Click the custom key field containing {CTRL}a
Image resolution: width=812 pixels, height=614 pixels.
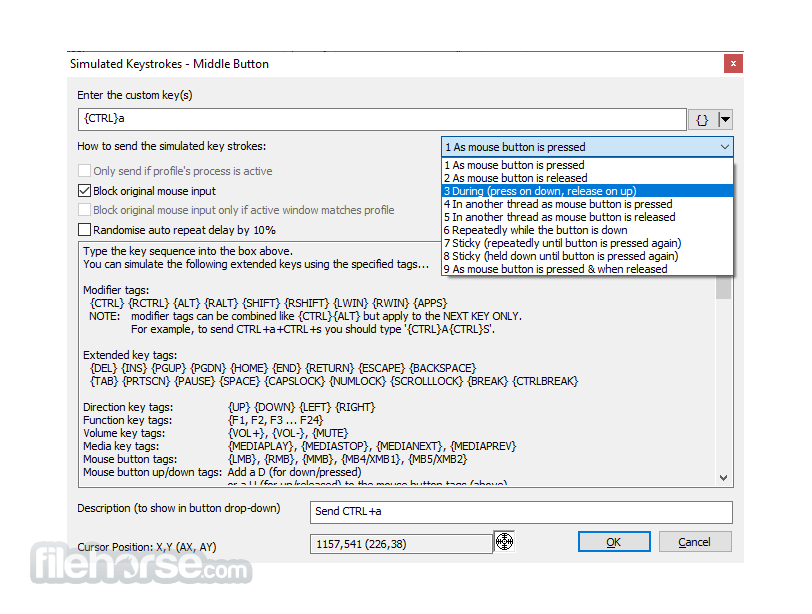point(380,119)
